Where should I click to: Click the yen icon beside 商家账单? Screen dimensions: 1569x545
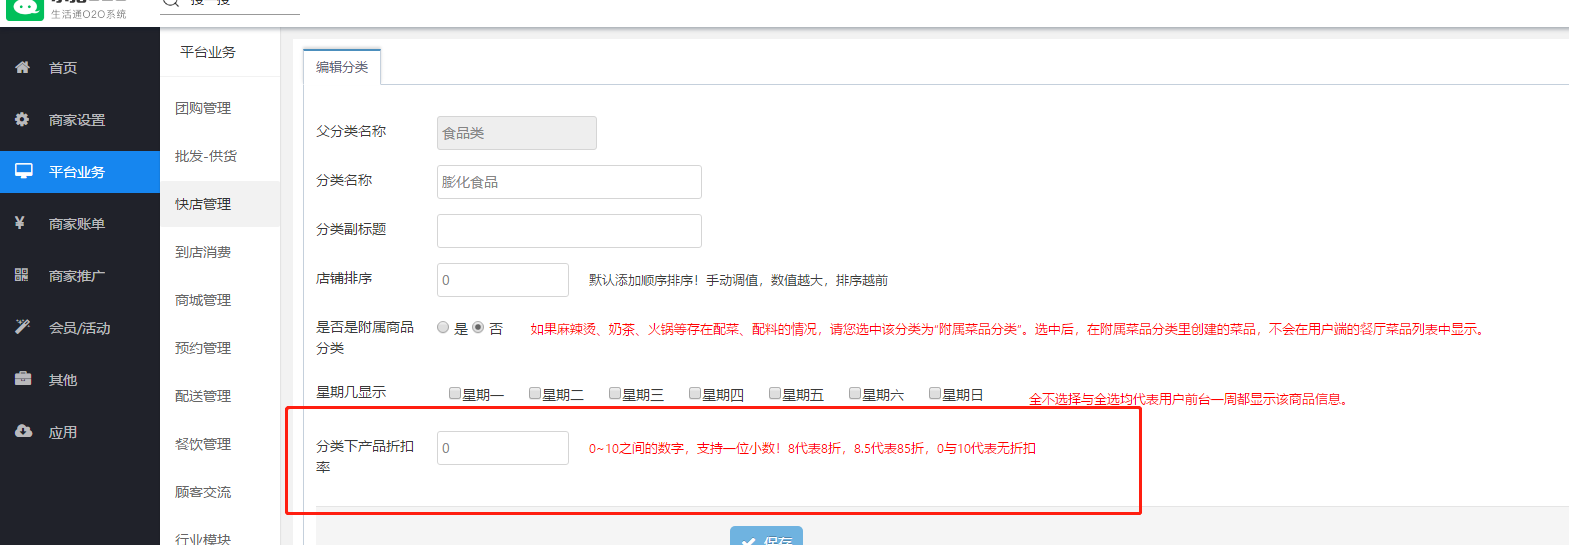20,223
